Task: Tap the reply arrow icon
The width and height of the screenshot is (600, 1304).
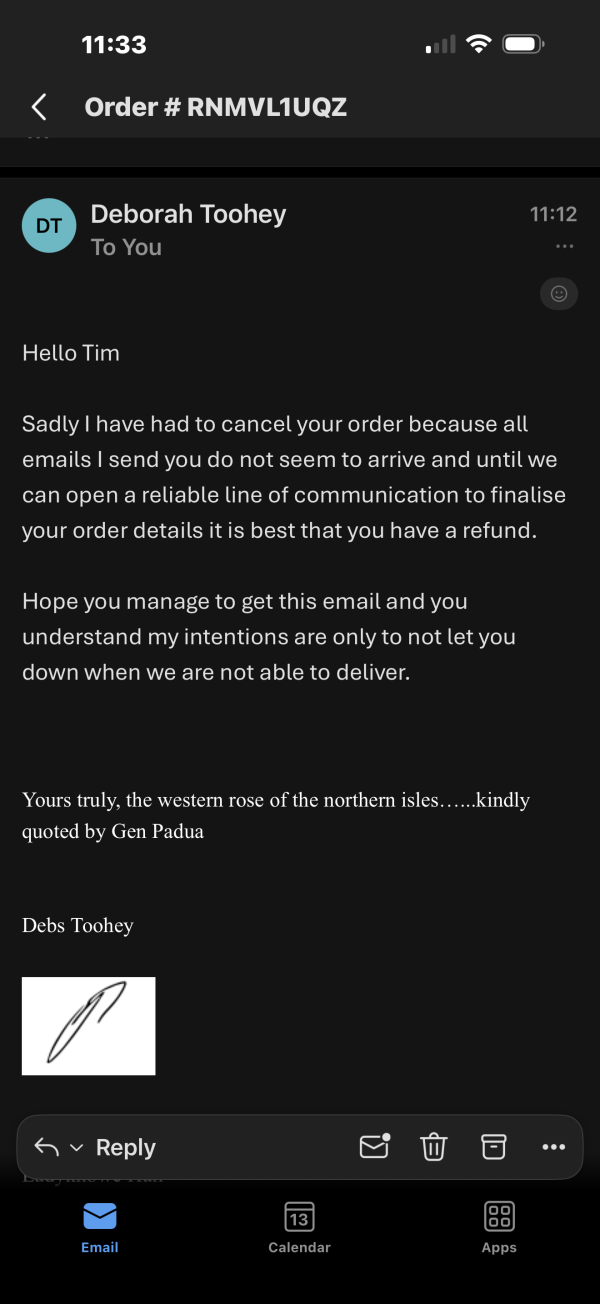Action: pos(46,1147)
